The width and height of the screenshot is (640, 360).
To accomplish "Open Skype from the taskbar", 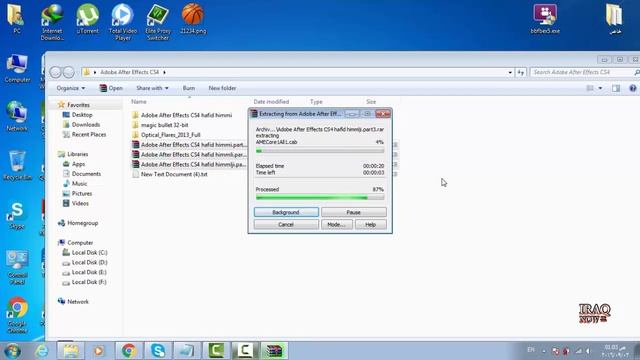I will coord(158,351).
